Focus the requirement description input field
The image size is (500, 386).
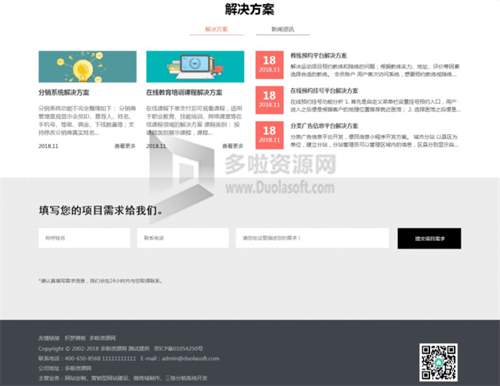312,238
